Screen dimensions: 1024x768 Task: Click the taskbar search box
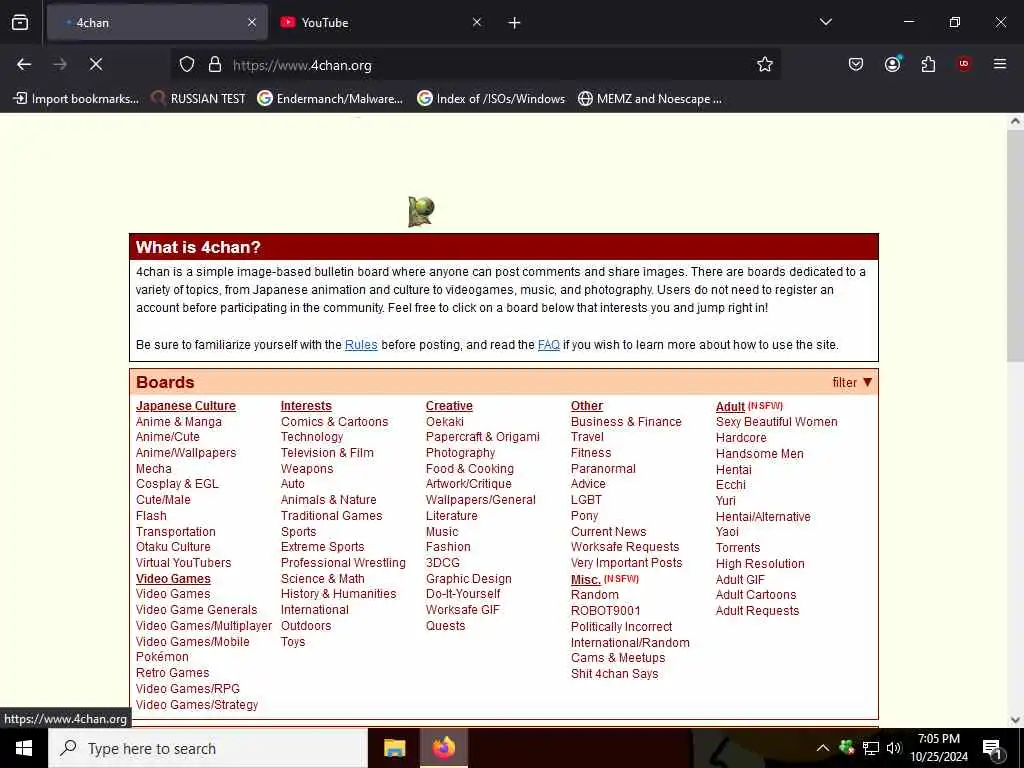click(208, 748)
